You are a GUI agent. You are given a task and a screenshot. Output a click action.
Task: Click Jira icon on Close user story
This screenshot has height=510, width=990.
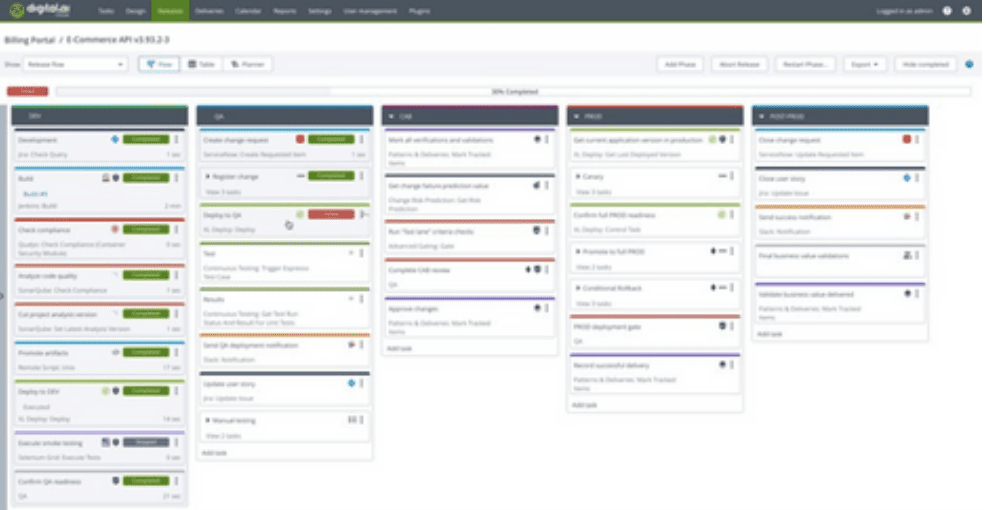(x=907, y=178)
